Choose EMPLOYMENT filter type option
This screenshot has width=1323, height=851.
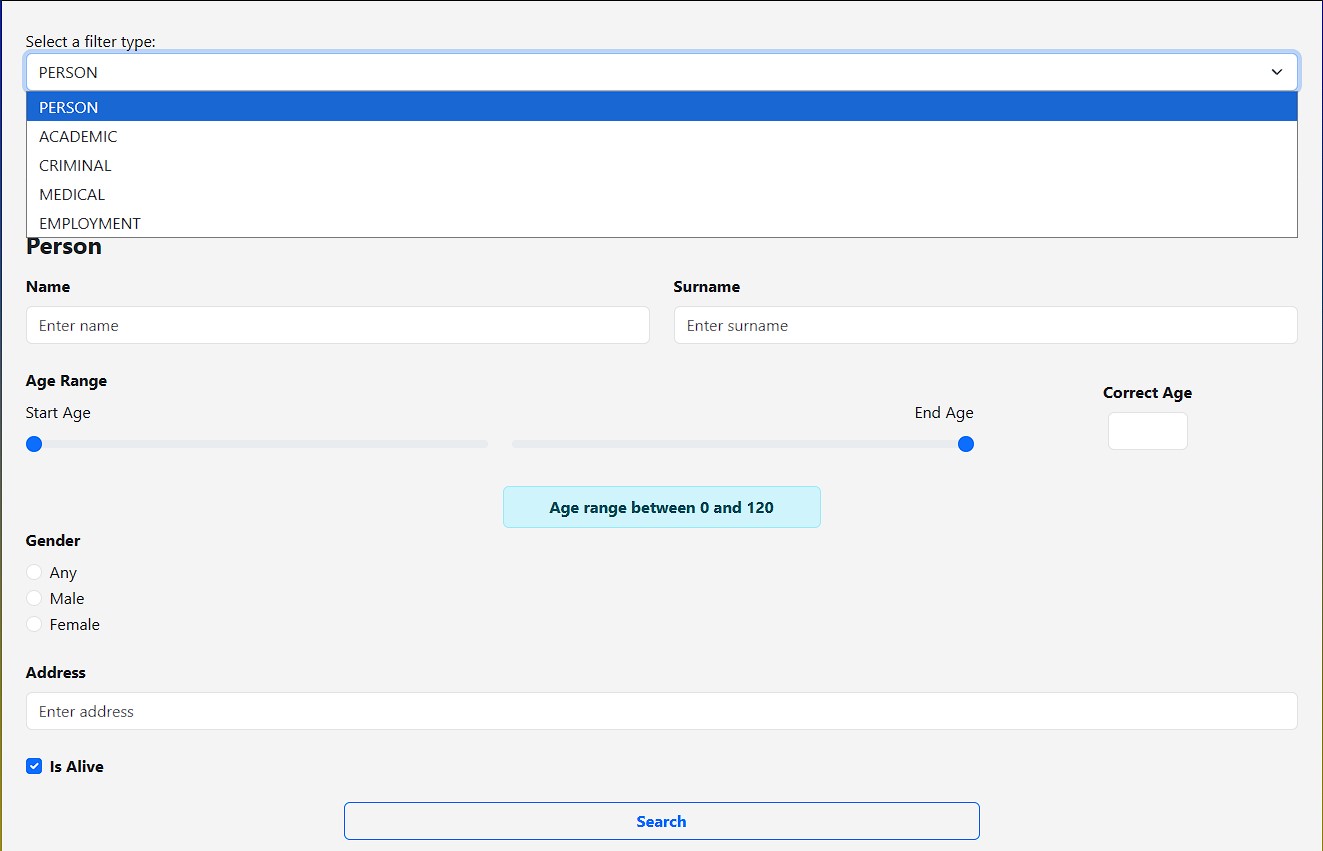(x=90, y=223)
